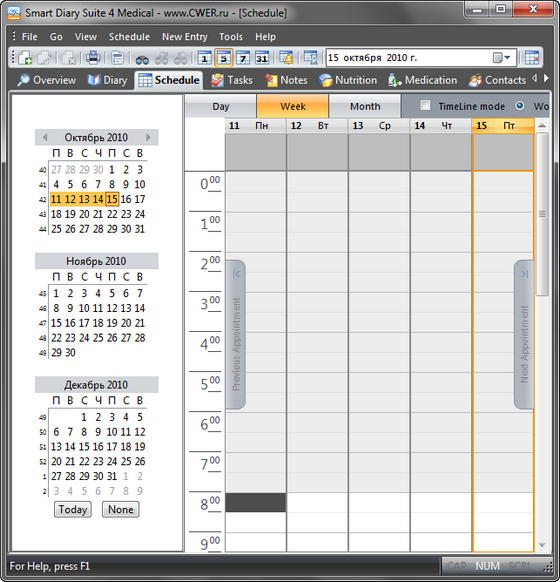The image size is (560, 582).
Task: Select the 7-day week view icon
Action: pos(243,58)
